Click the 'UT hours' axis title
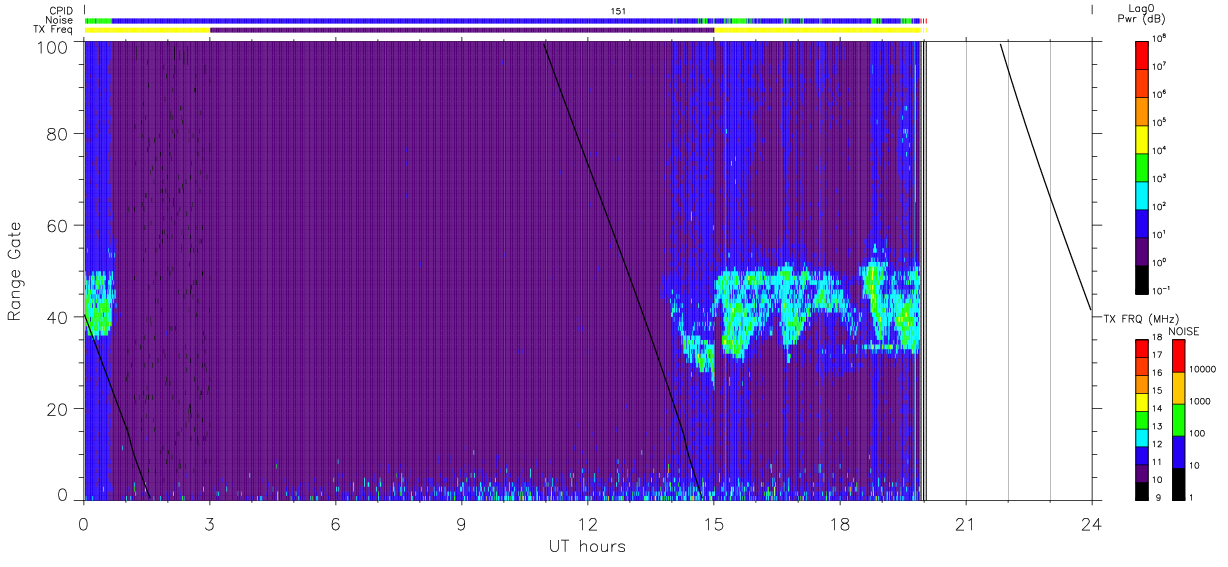The image size is (1228, 567). [x=587, y=547]
